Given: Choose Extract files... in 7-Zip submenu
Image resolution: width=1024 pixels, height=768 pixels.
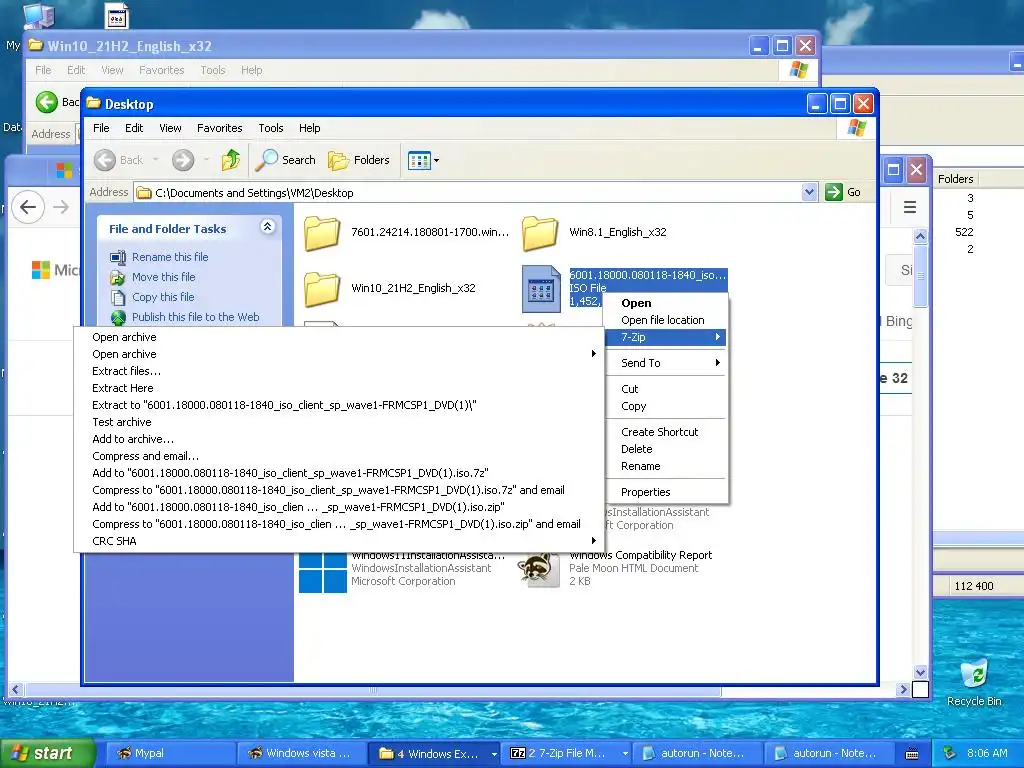Looking at the screenshot, I should [x=339, y=371].
